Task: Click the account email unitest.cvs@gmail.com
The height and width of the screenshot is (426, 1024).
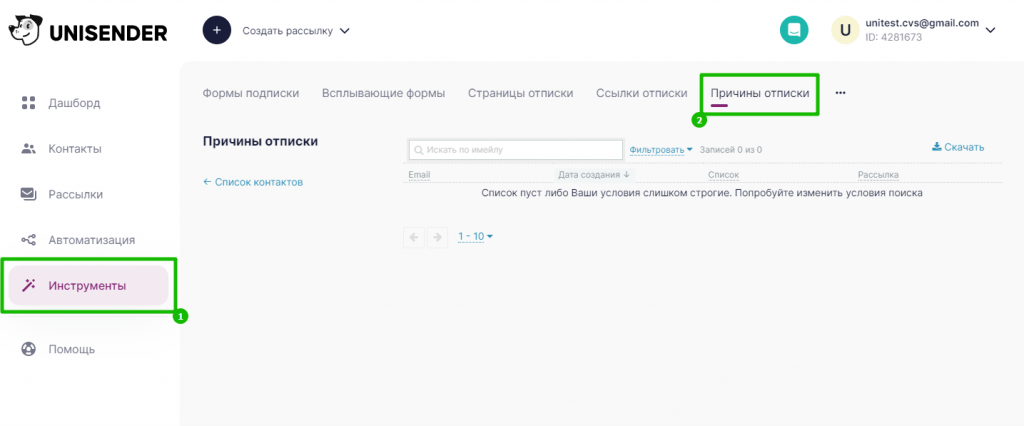Action: (922, 23)
